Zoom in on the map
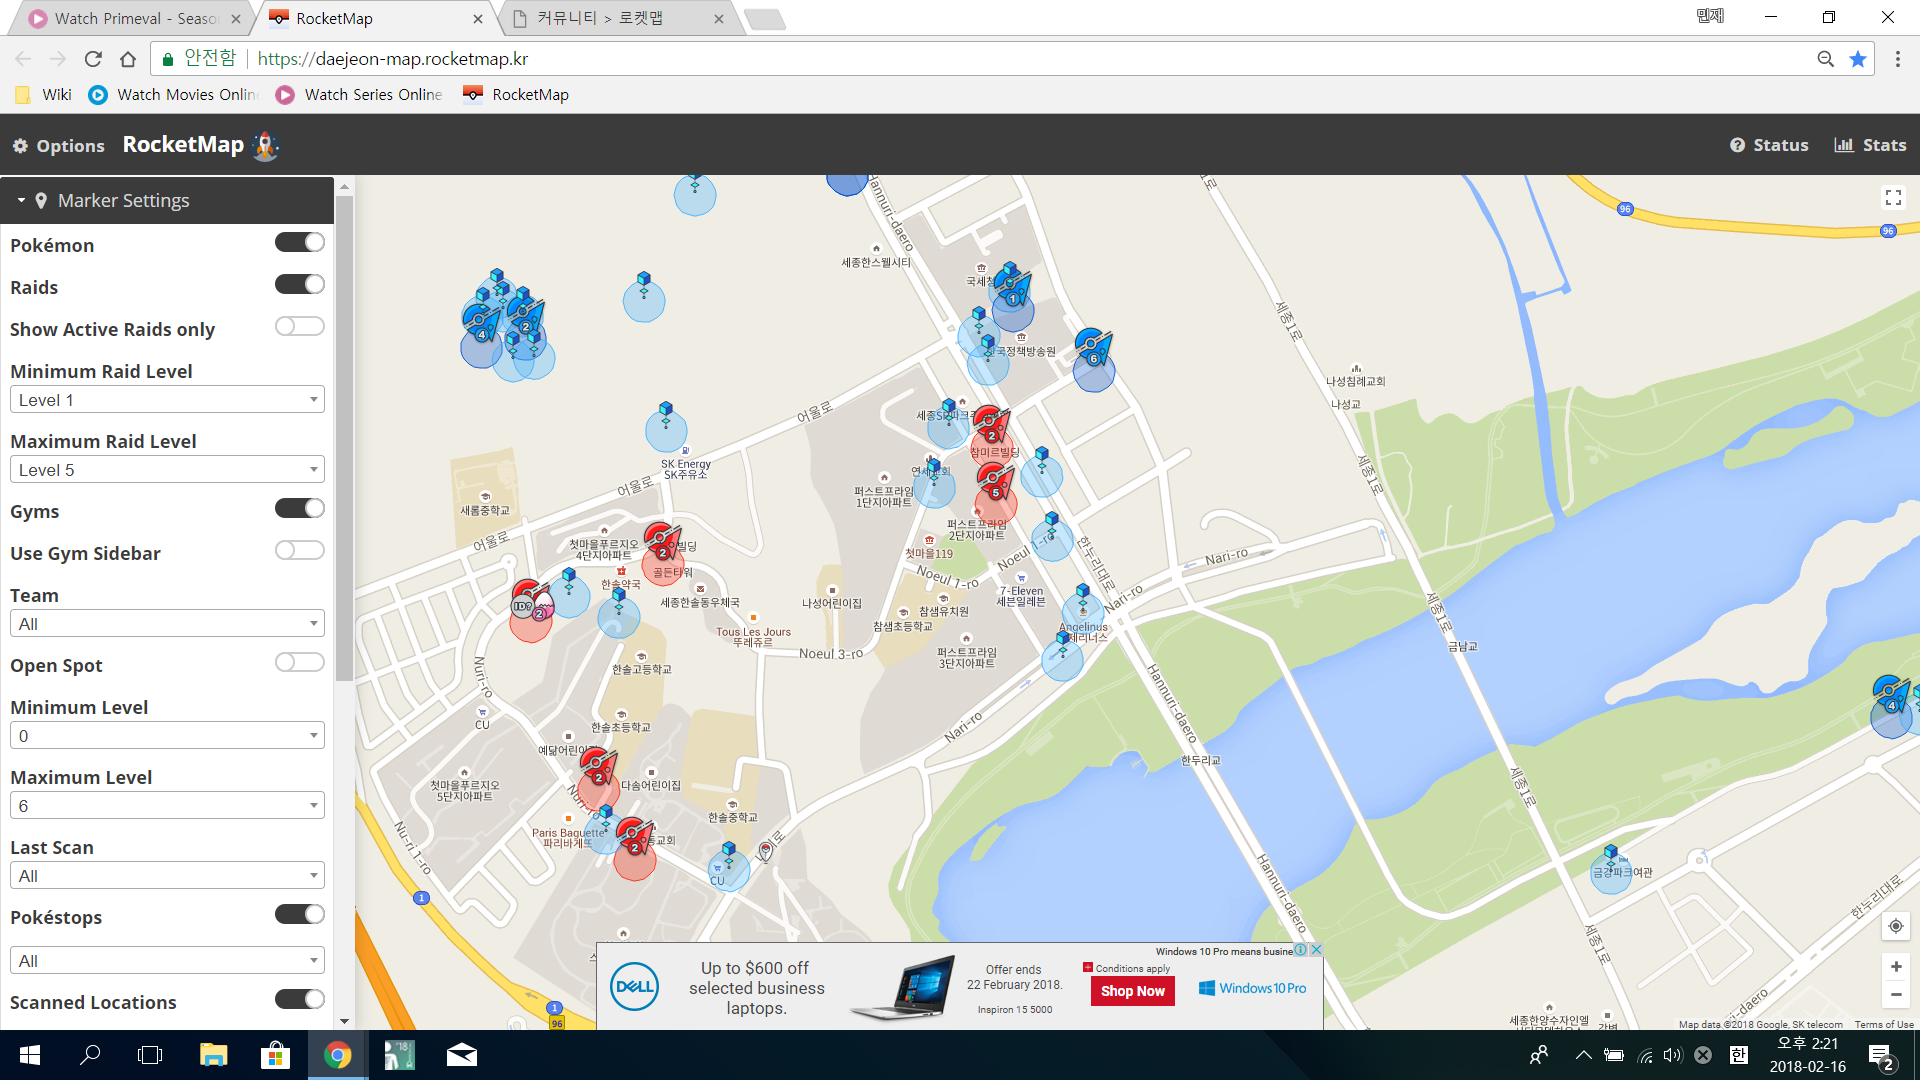Viewport: 1920px width, 1080px height. click(1895, 966)
